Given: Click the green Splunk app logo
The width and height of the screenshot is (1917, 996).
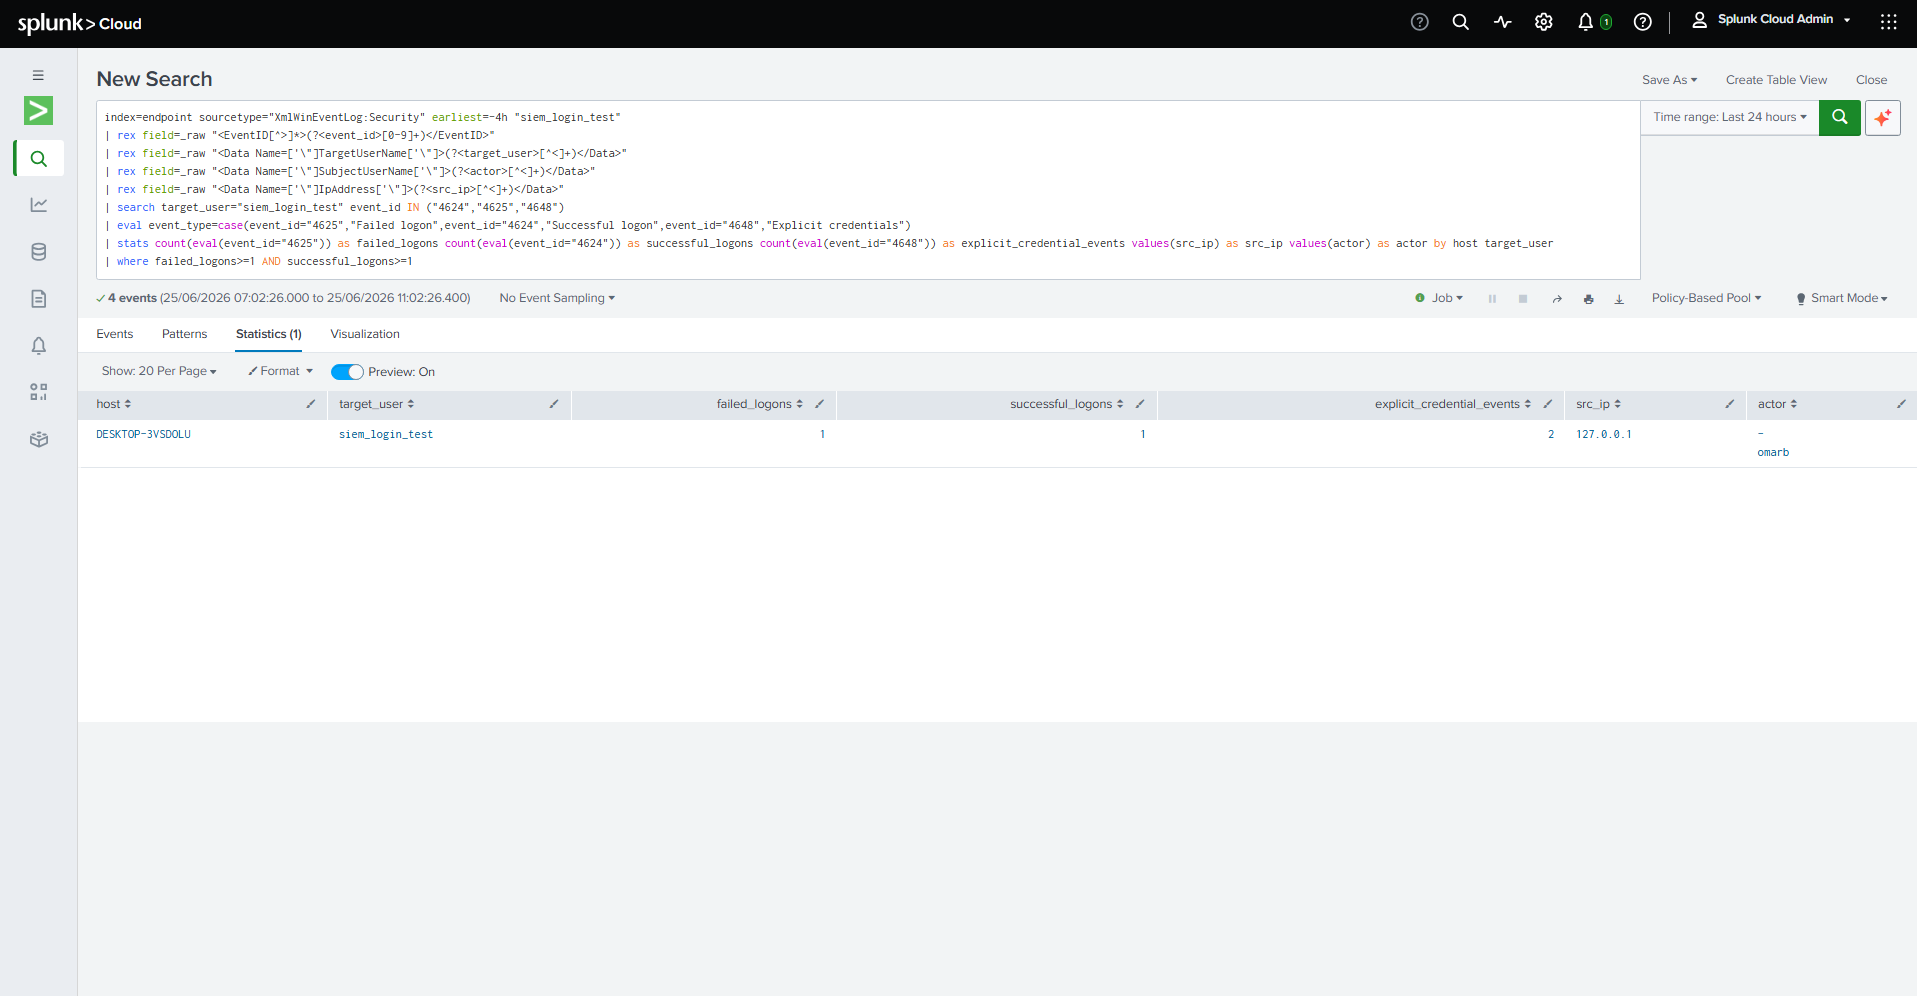Looking at the screenshot, I should [38, 110].
